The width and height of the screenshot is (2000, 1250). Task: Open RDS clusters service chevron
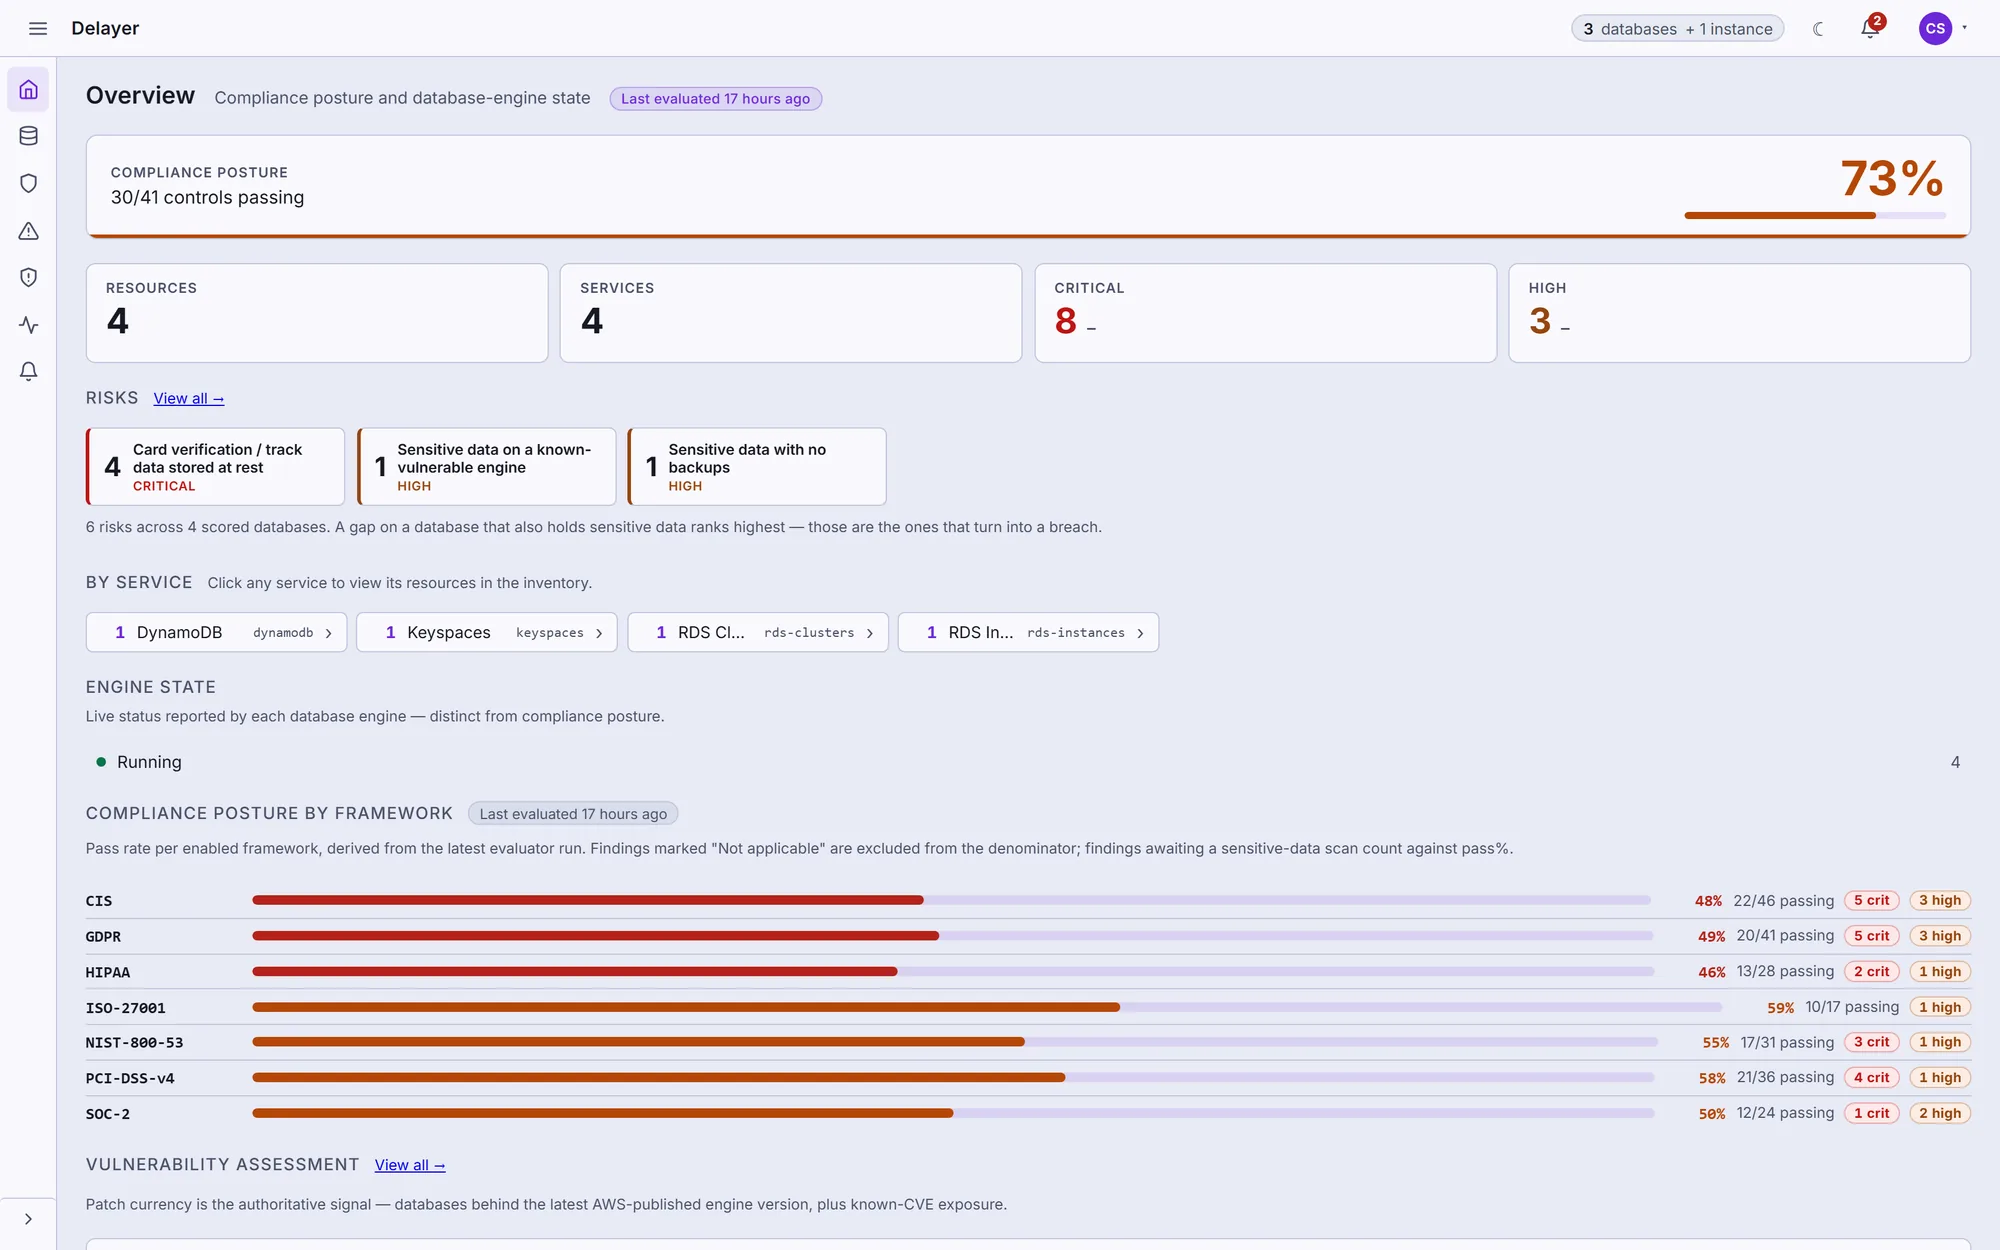point(870,633)
